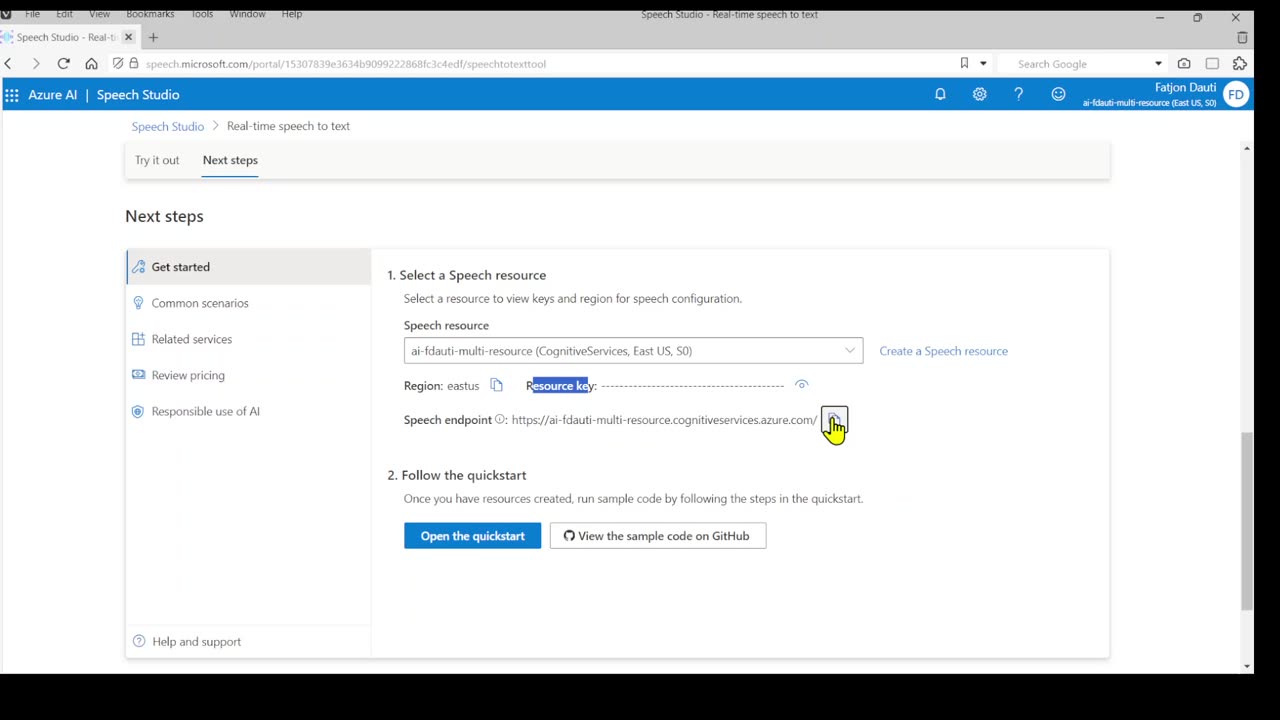Copy the eastus region value

[x=496, y=385]
